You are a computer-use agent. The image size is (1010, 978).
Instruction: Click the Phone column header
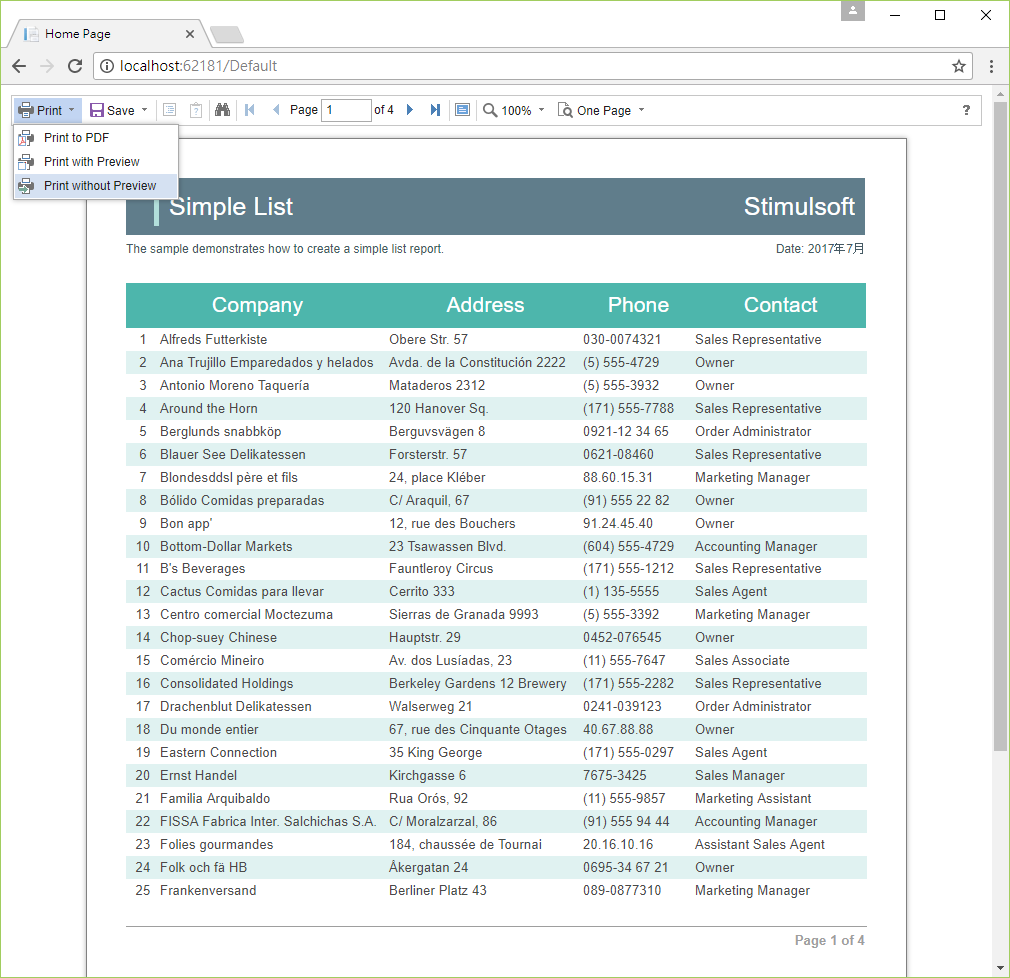[x=638, y=305]
